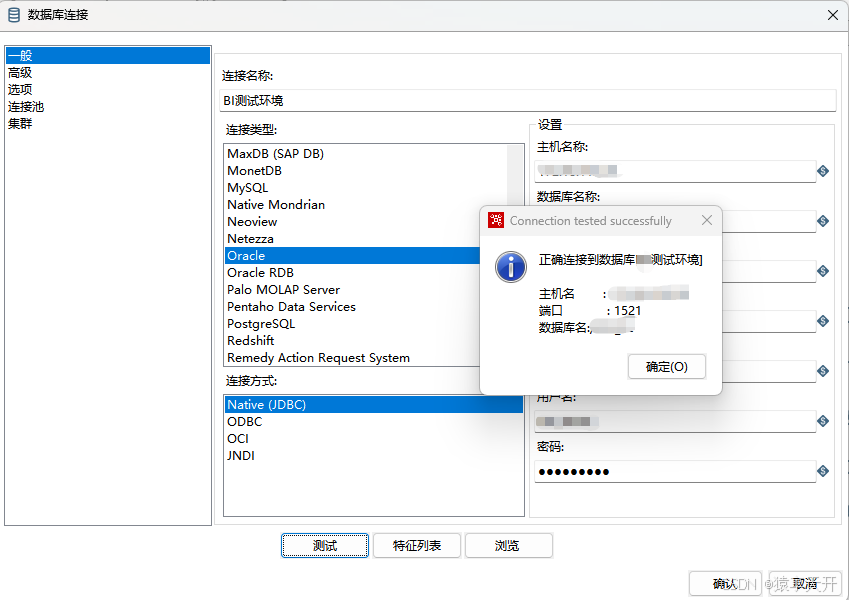Image resolution: width=849 pixels, height=600 pixels.
Task: Open the 特征列表 feature list
Action: pyautogui.click(x=417, y=545)
